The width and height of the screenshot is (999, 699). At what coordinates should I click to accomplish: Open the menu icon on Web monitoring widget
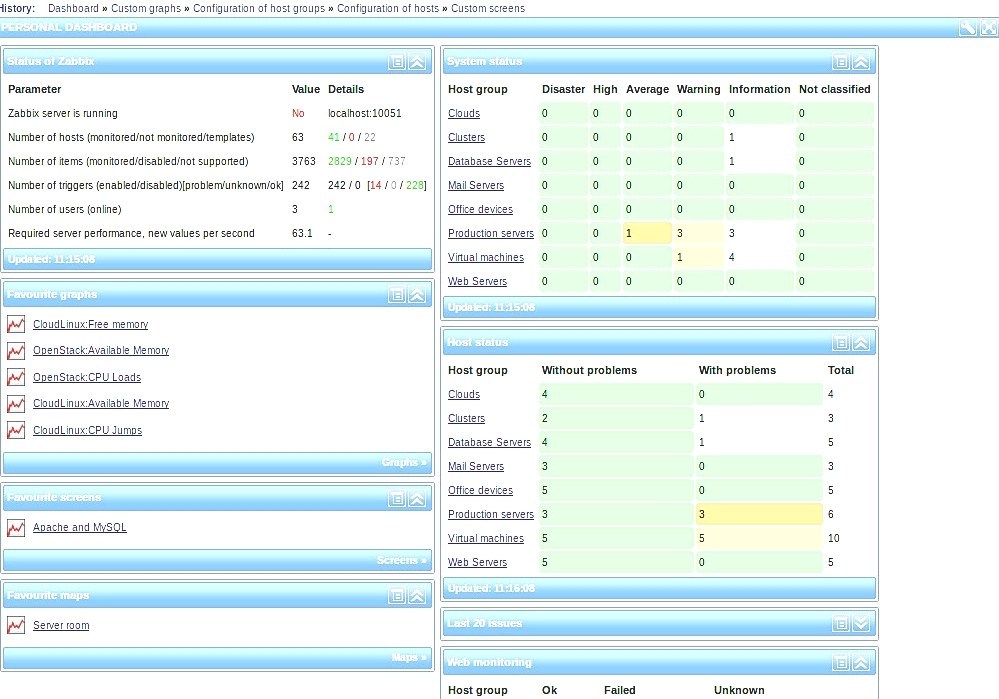coord(841,661)
